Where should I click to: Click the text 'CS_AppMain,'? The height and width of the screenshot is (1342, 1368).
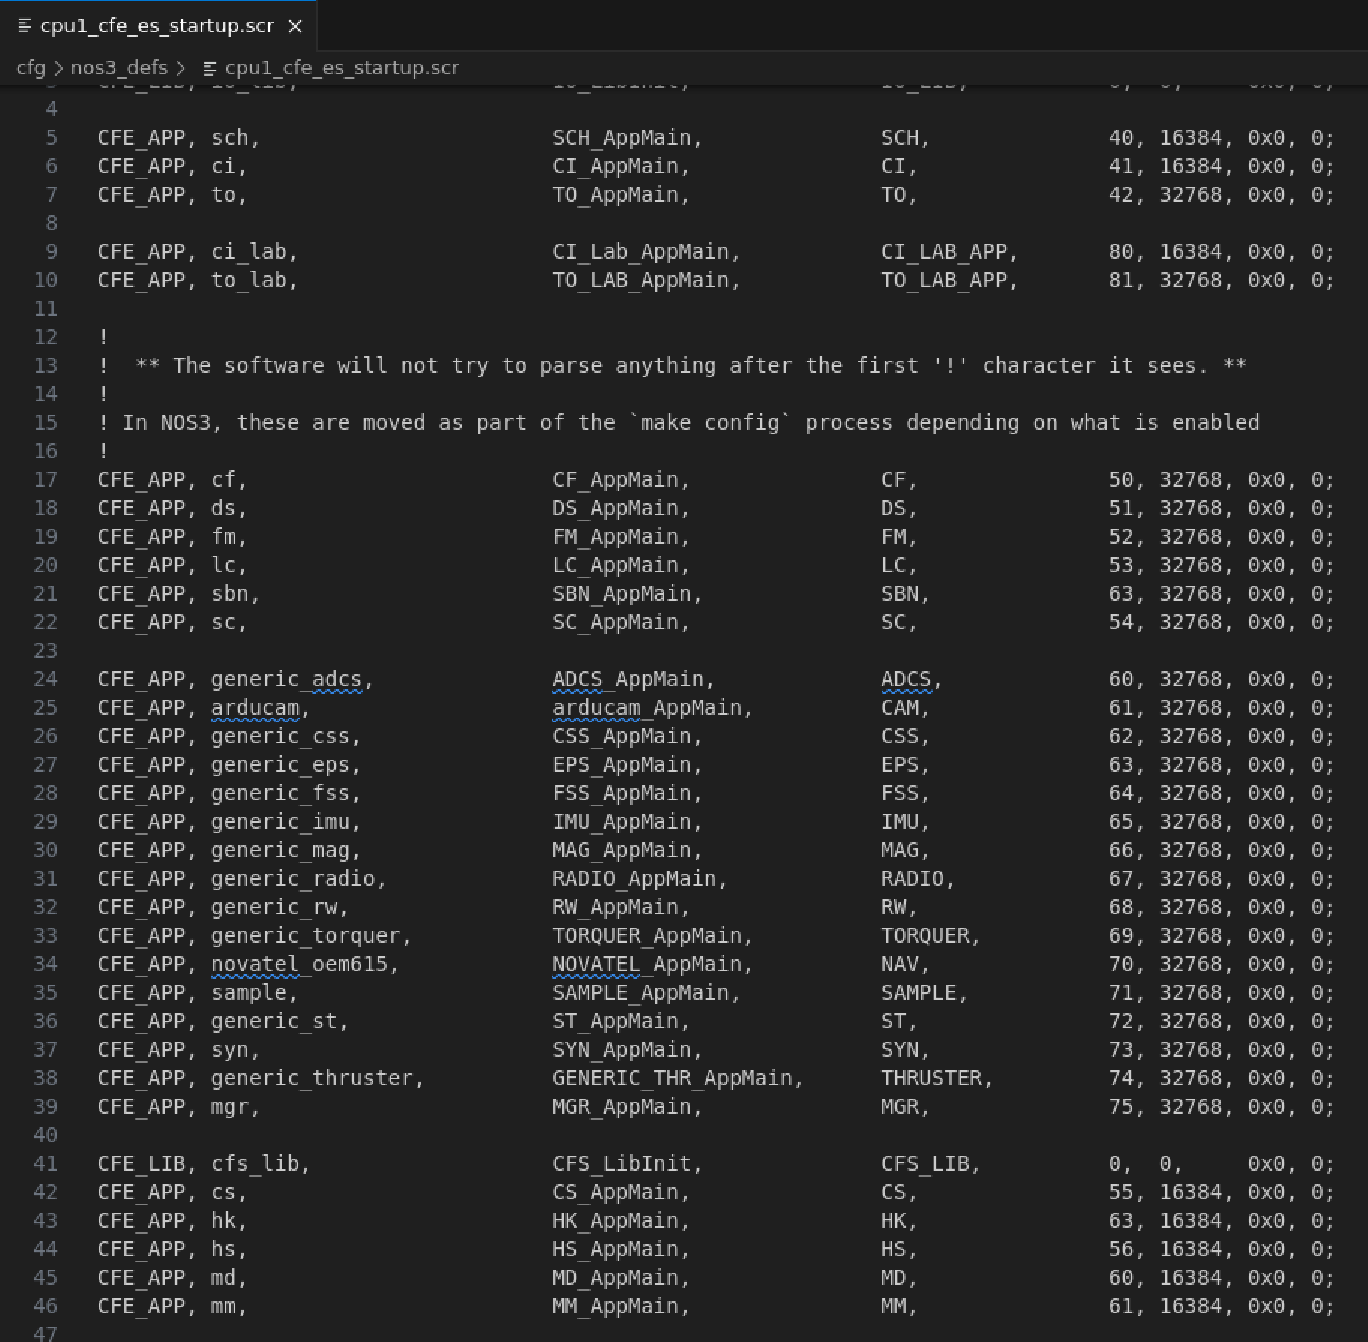click(621, 1192)
